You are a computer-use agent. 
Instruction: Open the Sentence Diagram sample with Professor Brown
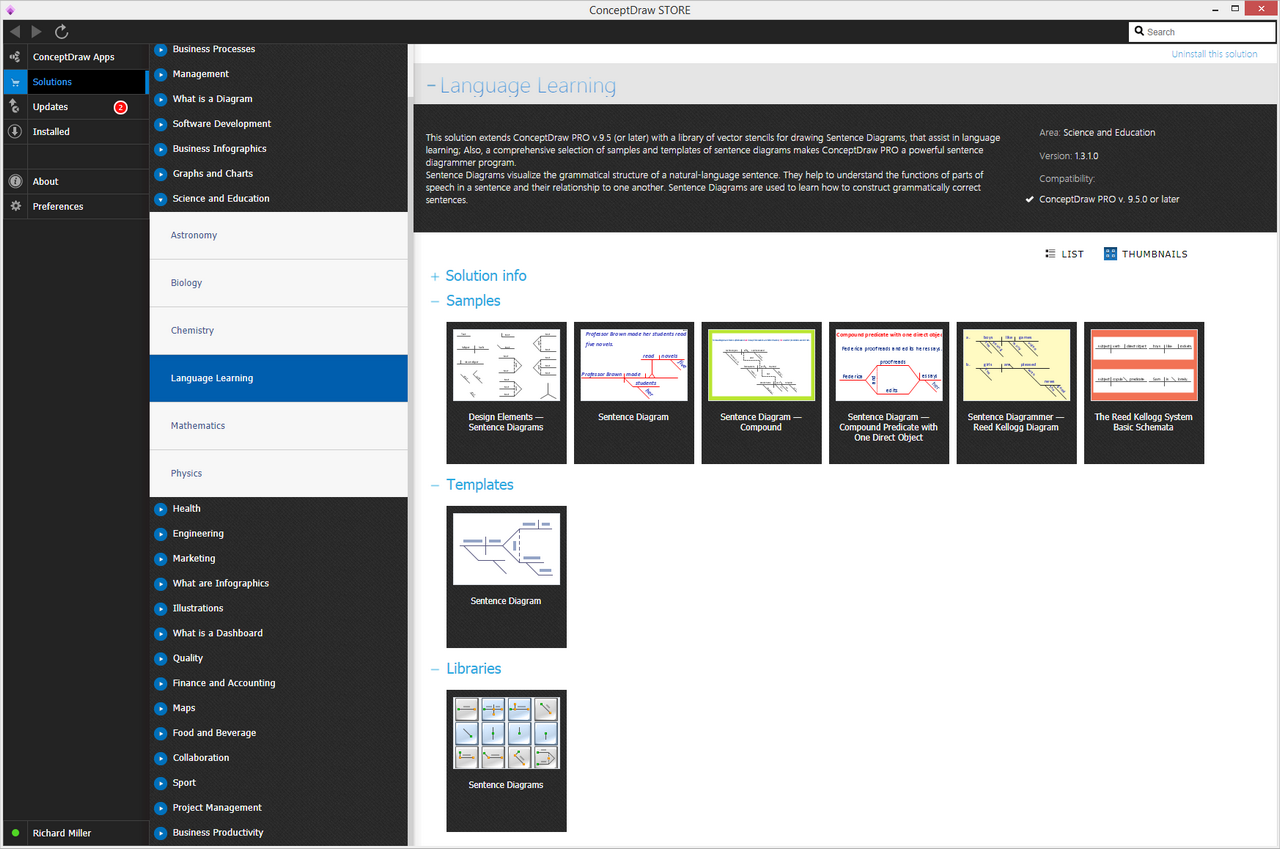tap(634, 393)
